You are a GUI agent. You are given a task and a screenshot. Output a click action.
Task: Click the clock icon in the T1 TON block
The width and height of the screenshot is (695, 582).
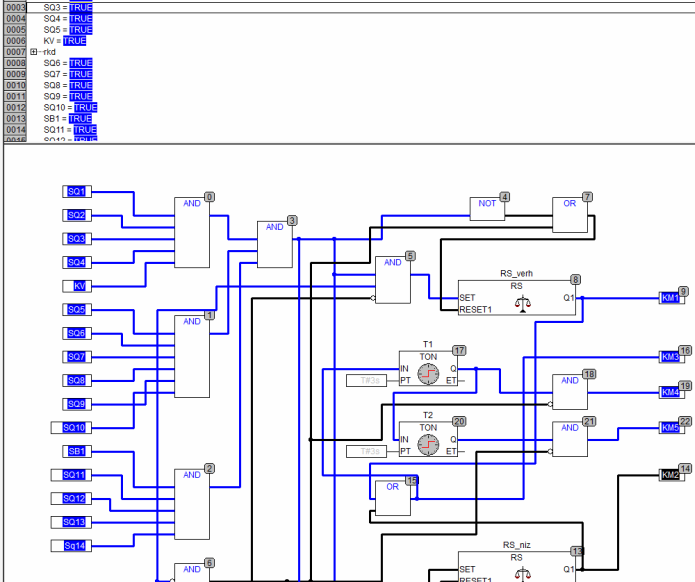pos(428,374)
